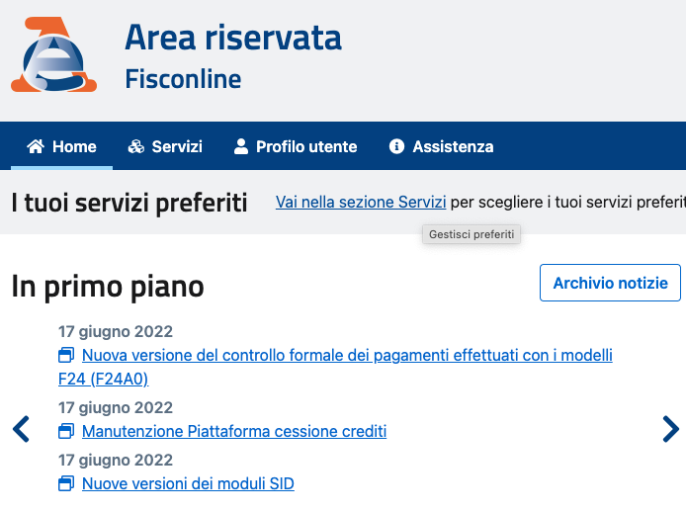Open Manutenzione Piattaforma cessione crediti link
Screen dimensions: 686x512
click(x=234, y=432)
